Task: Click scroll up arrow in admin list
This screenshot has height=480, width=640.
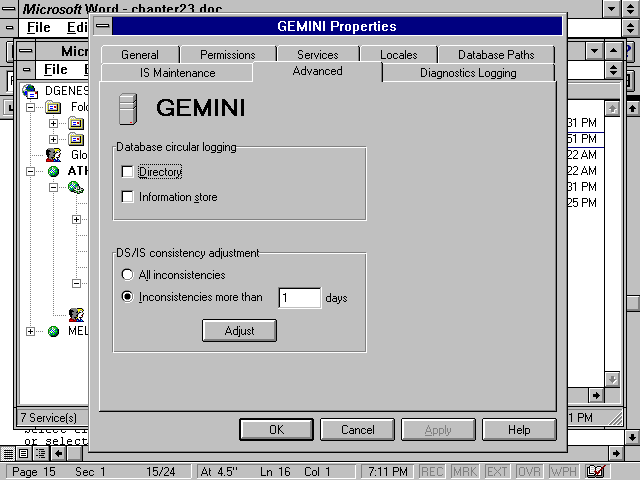Action: pyautogui.click(x=612, y=109)
